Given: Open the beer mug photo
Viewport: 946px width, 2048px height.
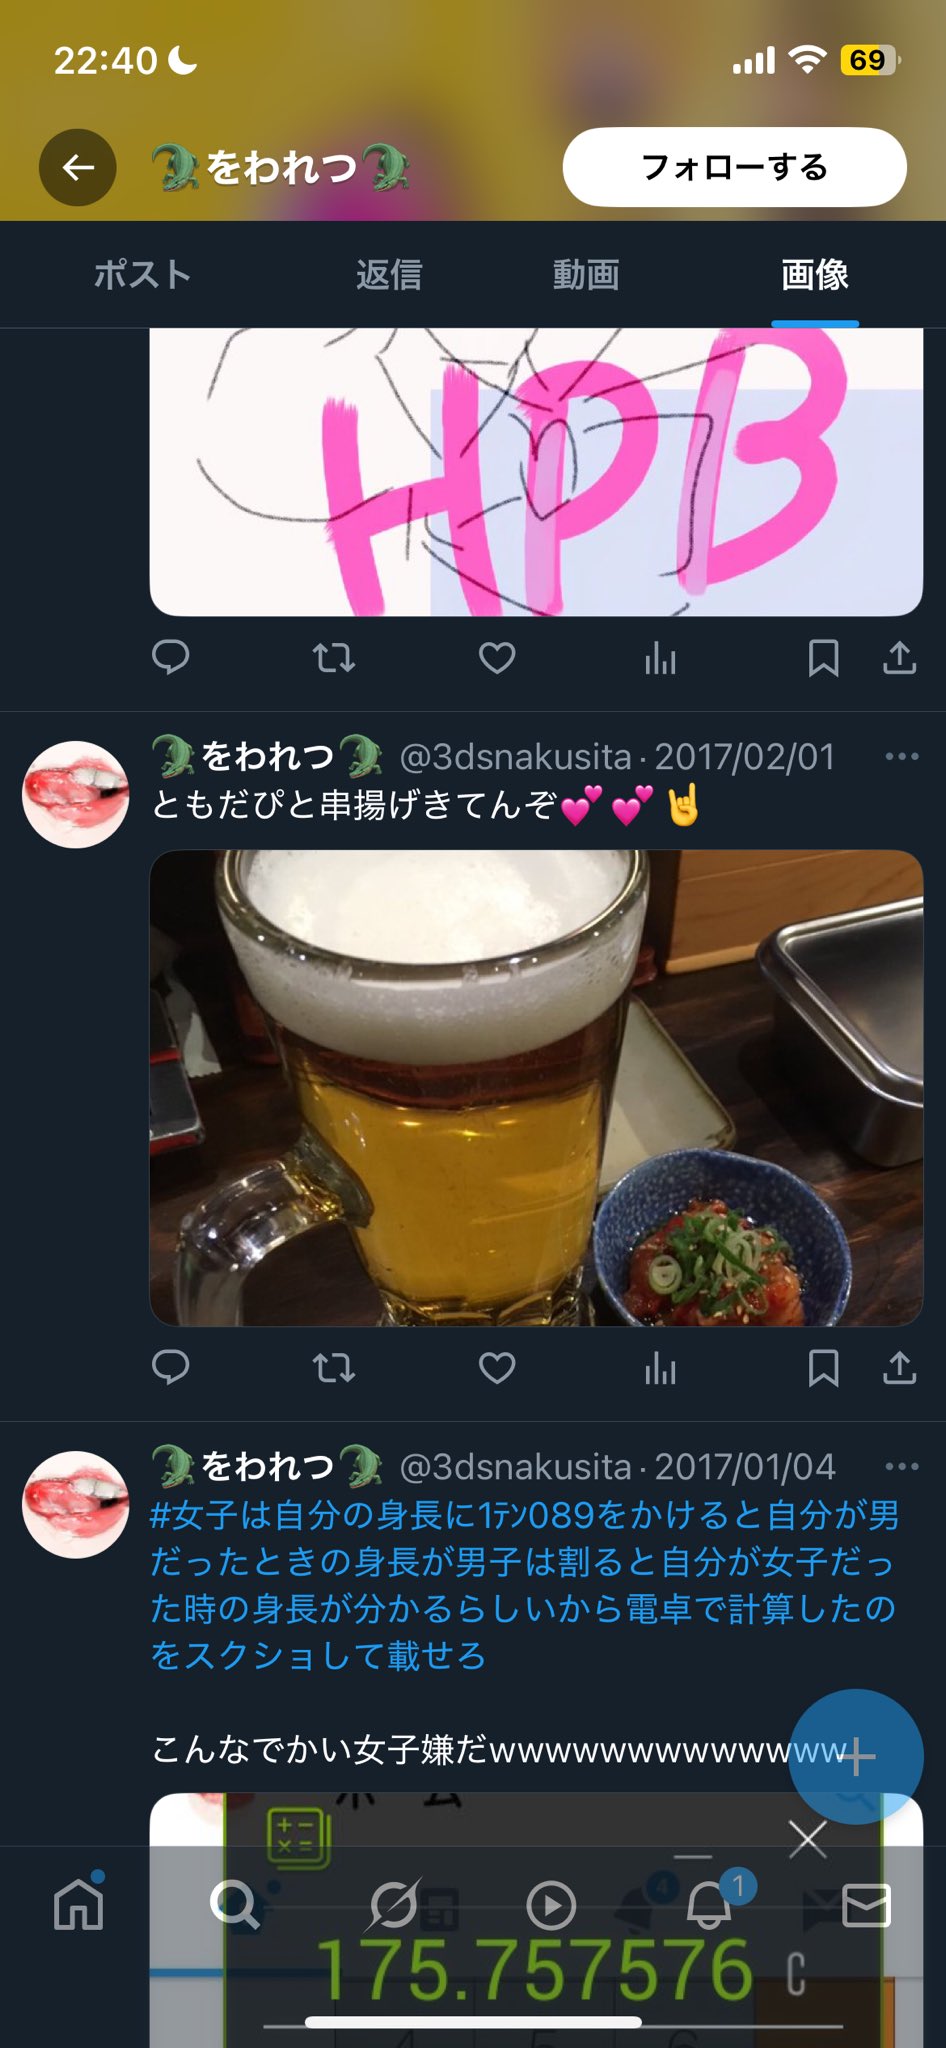Looking at the screenshot, I should pyautogui.click(x=536, y=1088).
